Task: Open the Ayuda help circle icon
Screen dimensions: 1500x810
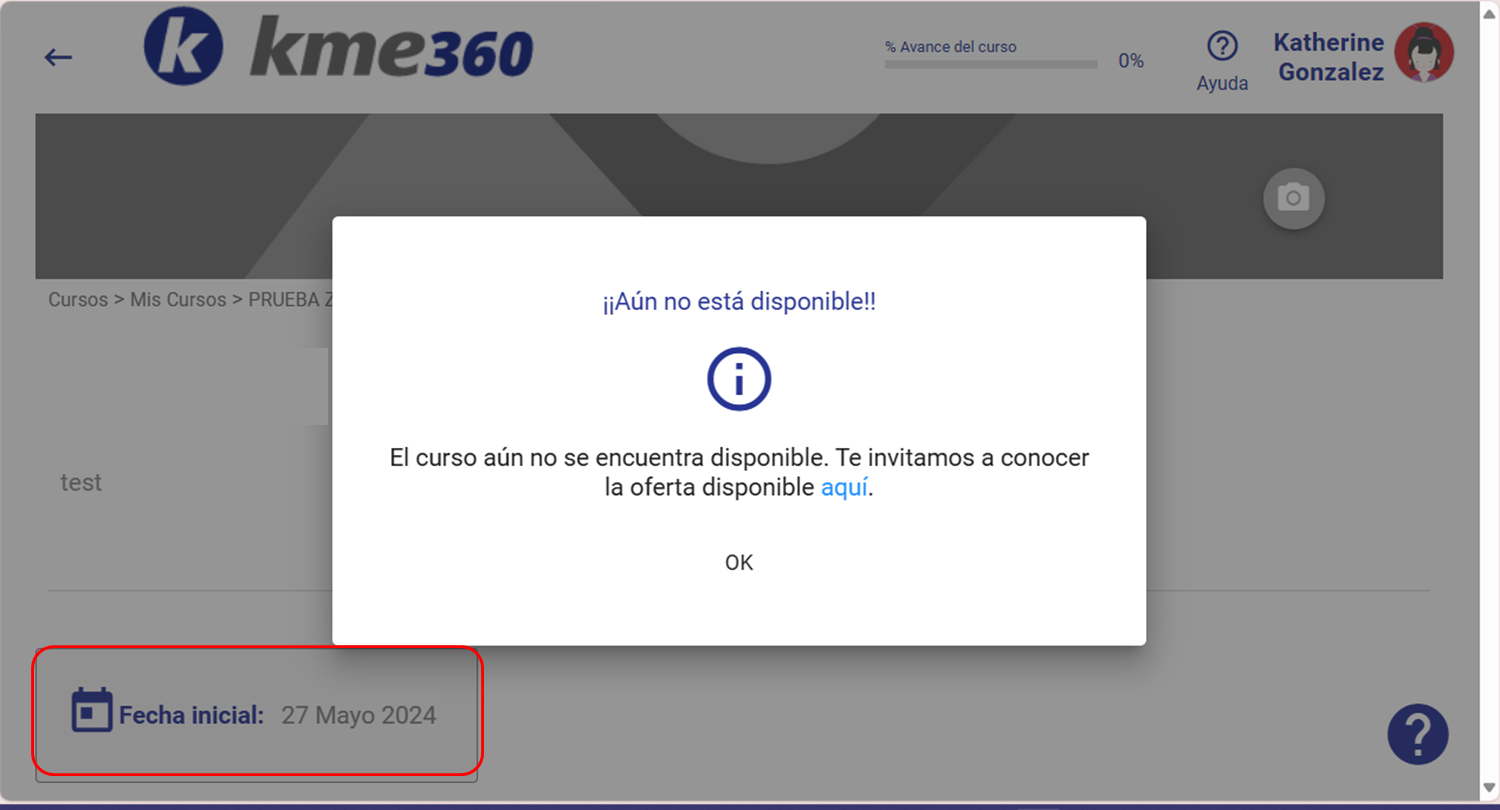Action: pyautogui.click(x=1222, y=46)
